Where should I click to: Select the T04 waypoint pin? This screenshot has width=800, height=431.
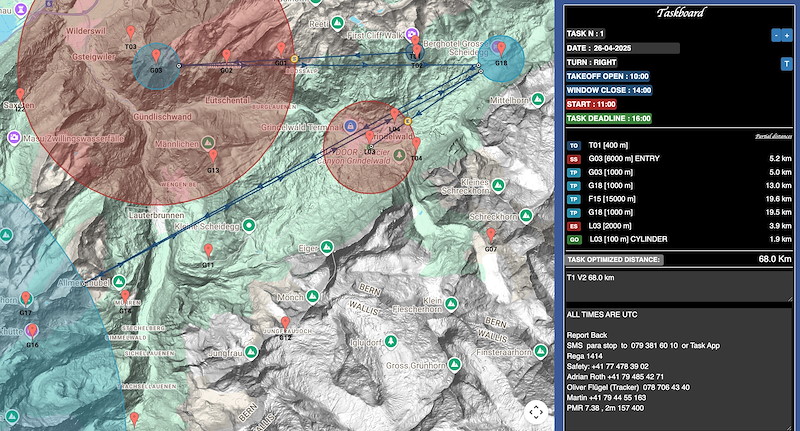(x=416, y=144)
